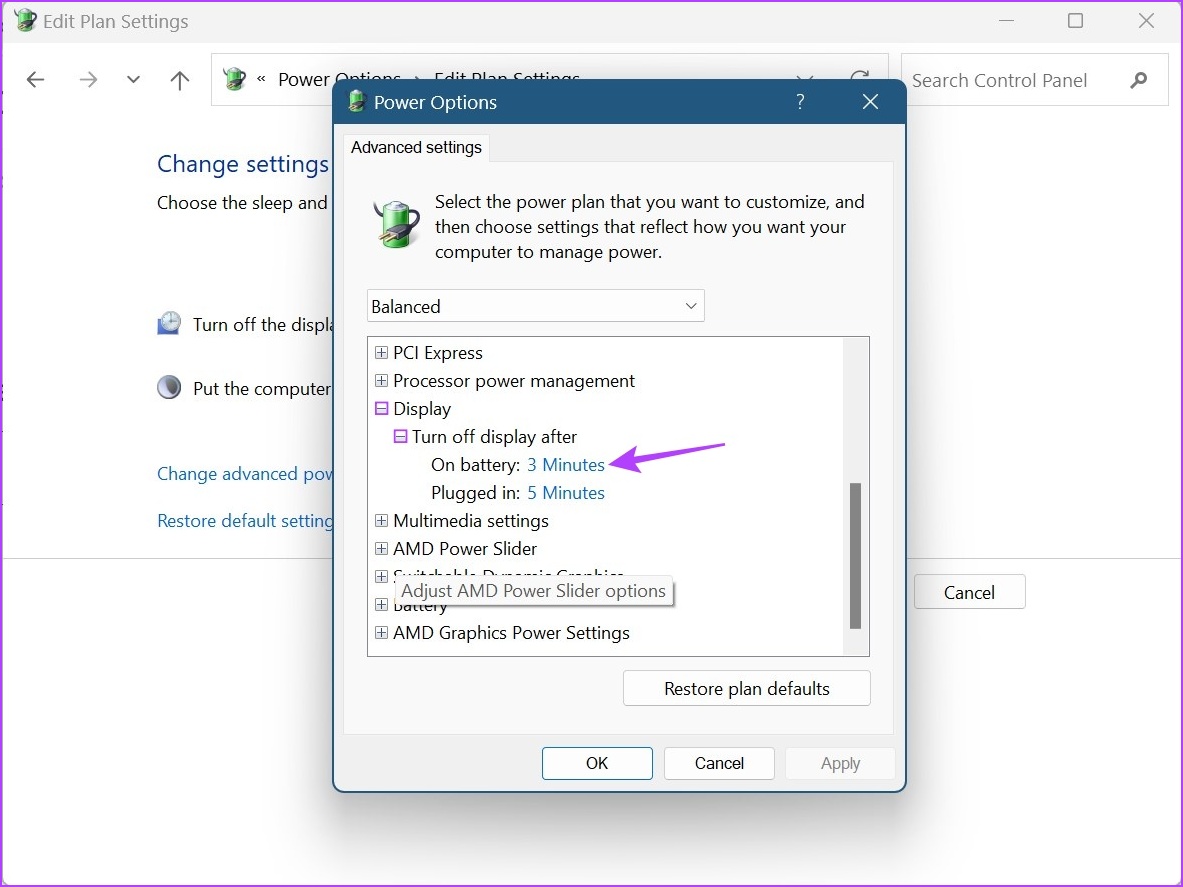Screen dimensions: 1183x887
Task: Collapse the Display node
Action: (382, 408)
